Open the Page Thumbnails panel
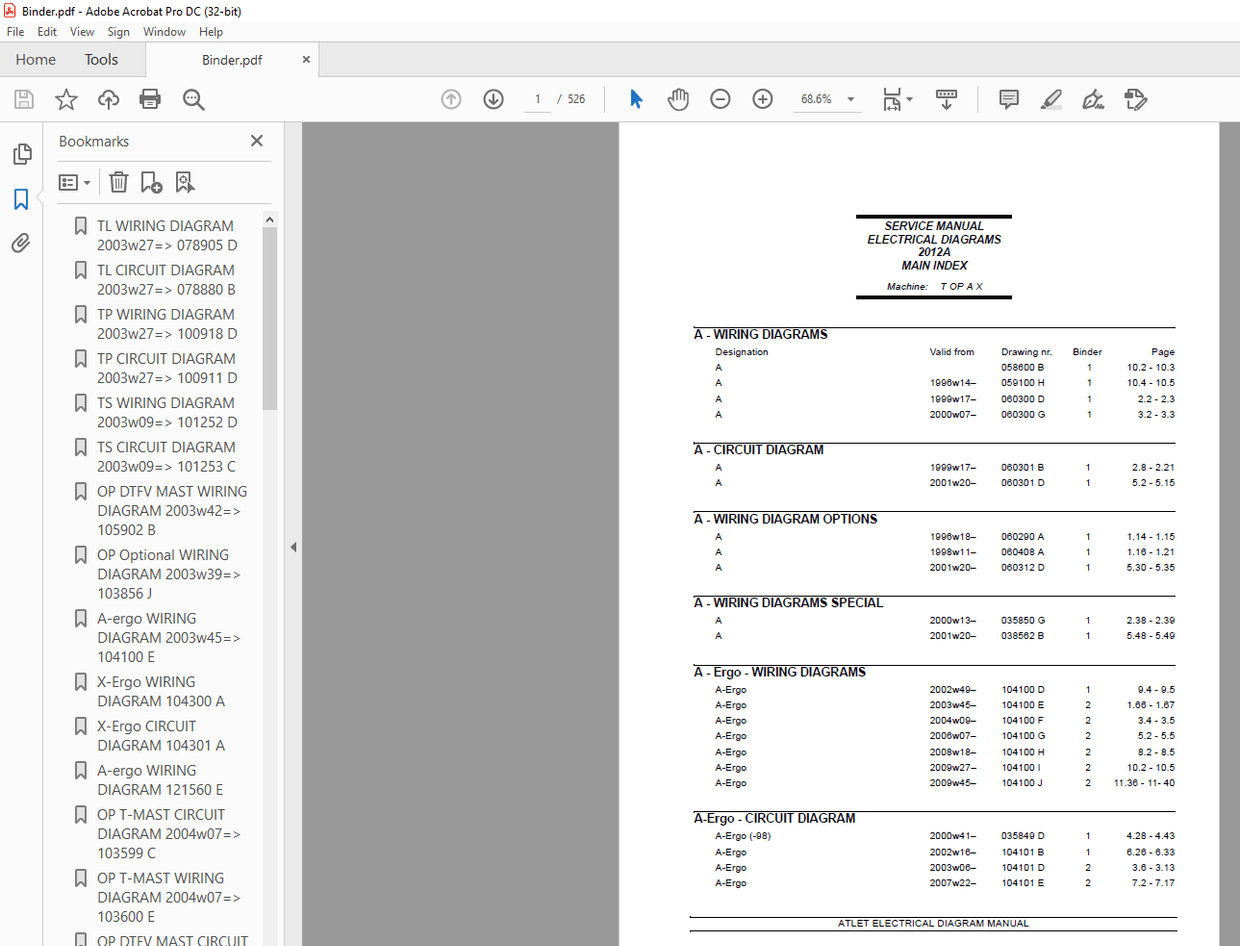This screenshot has height=946, width=1240. [x=22, y=154]
